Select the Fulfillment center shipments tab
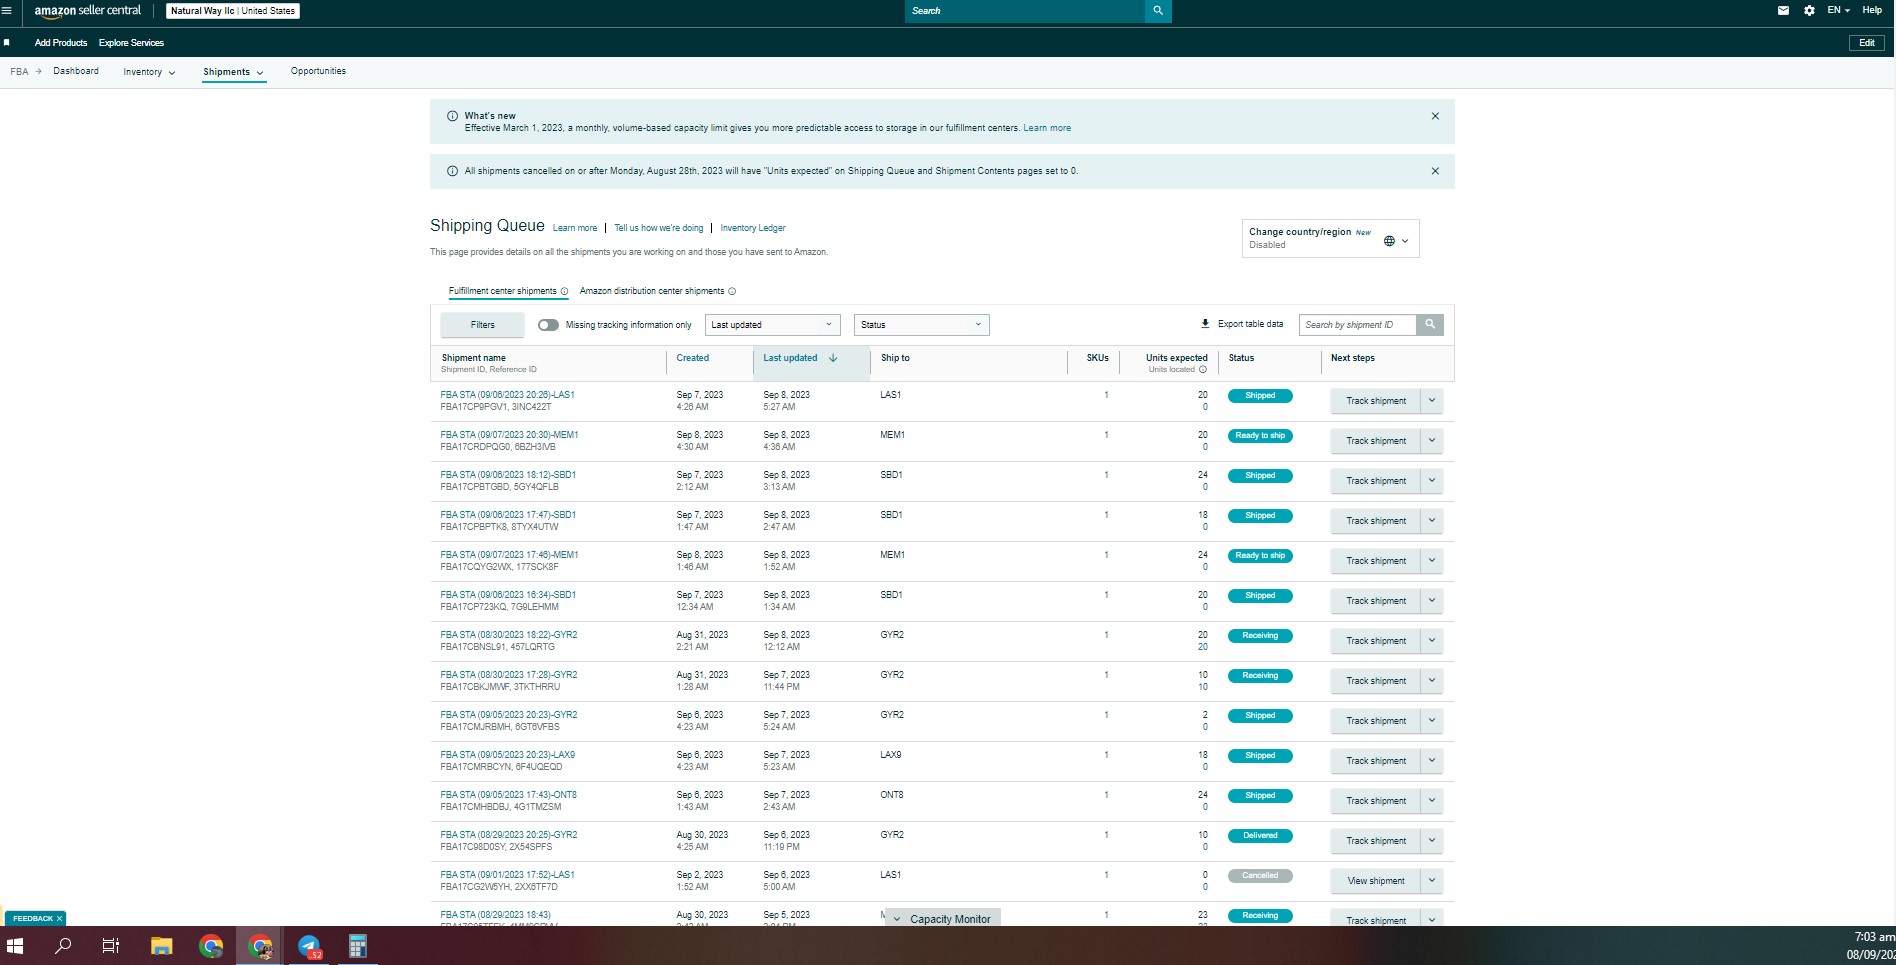 point(502,291)
